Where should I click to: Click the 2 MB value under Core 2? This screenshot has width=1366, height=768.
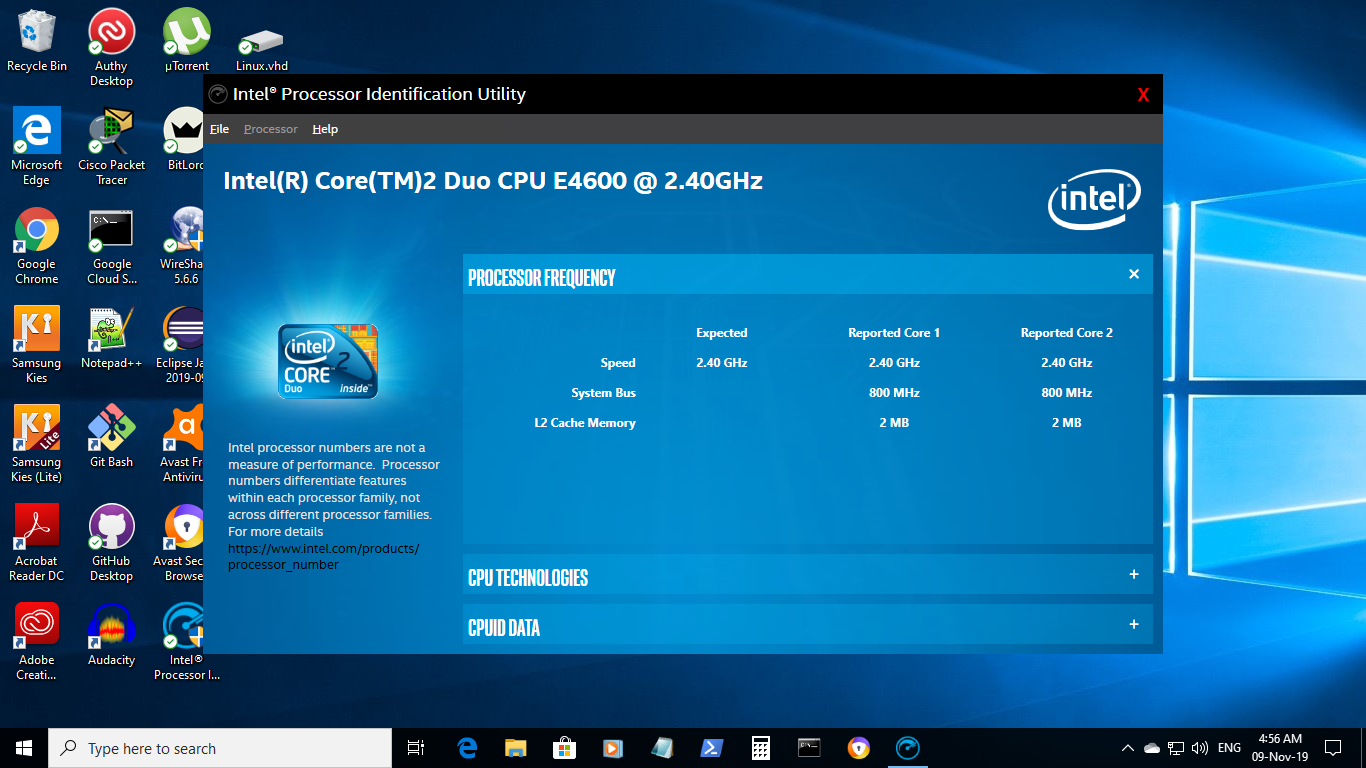pyautogui.click(x=1067, y=423)
